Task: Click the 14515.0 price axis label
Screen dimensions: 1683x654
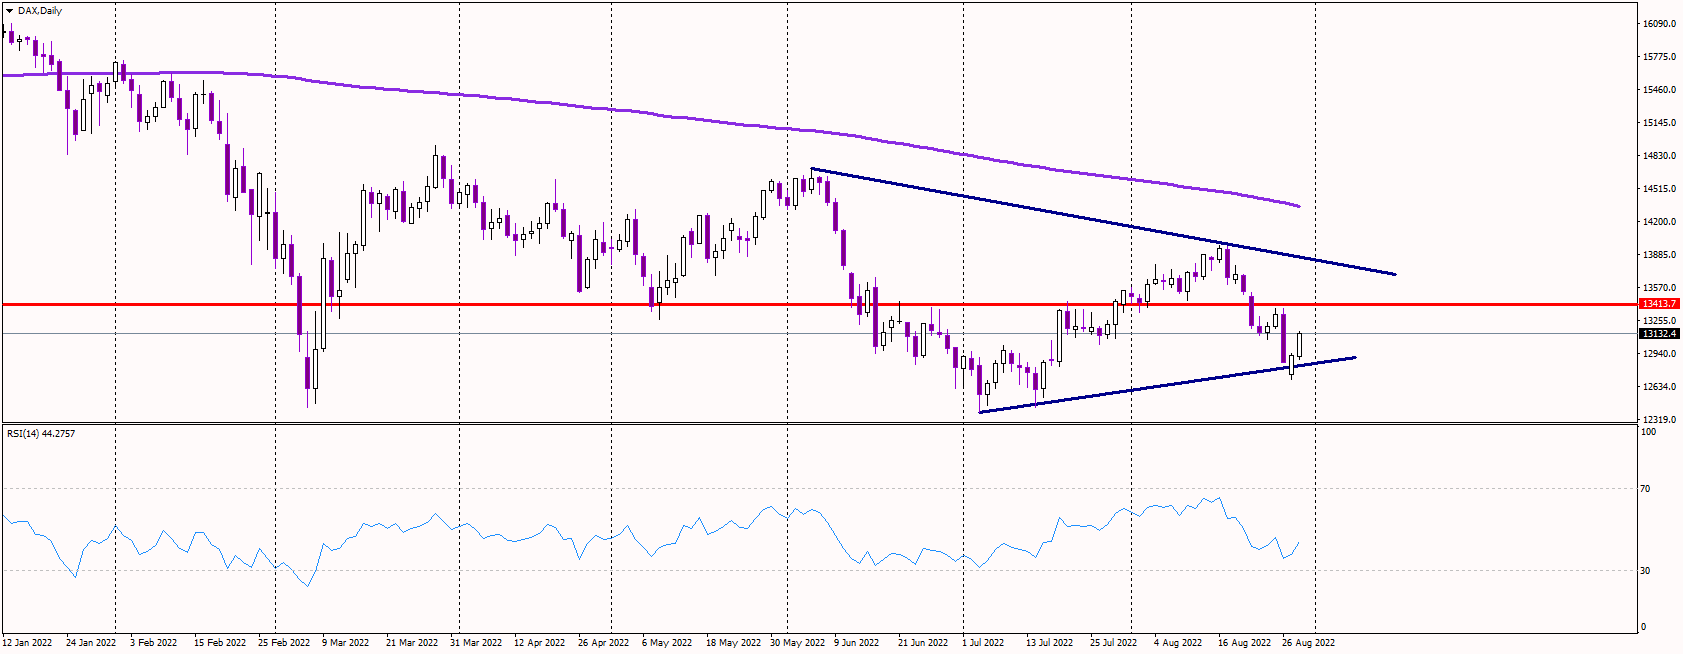Action: point(1659,189)
